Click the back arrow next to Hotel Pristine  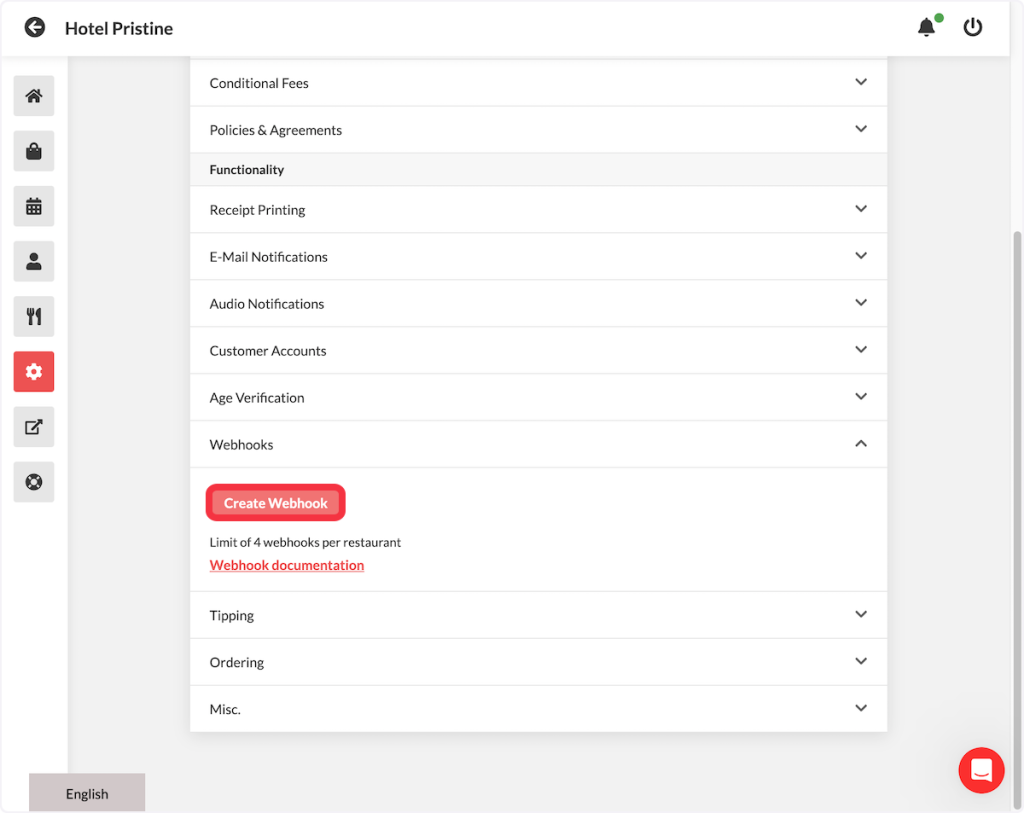tap(35, 28)
